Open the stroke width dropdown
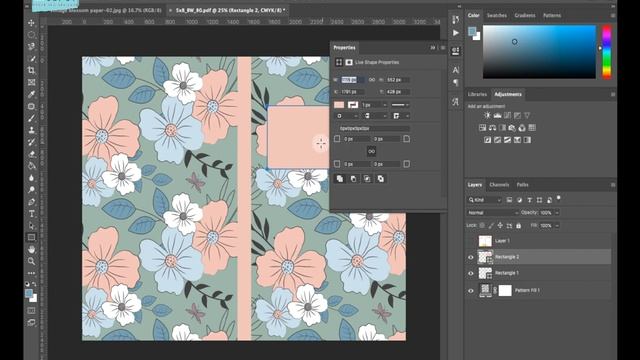The width and height of the screenshot is (640, 360). tap(384, 105)
